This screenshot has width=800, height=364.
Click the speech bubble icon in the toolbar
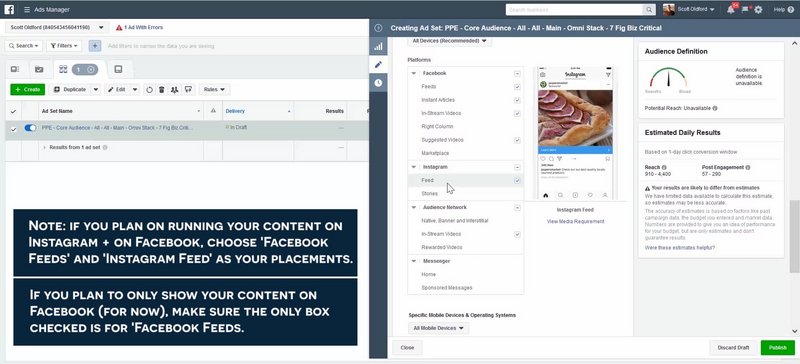(x=188, y=89)
